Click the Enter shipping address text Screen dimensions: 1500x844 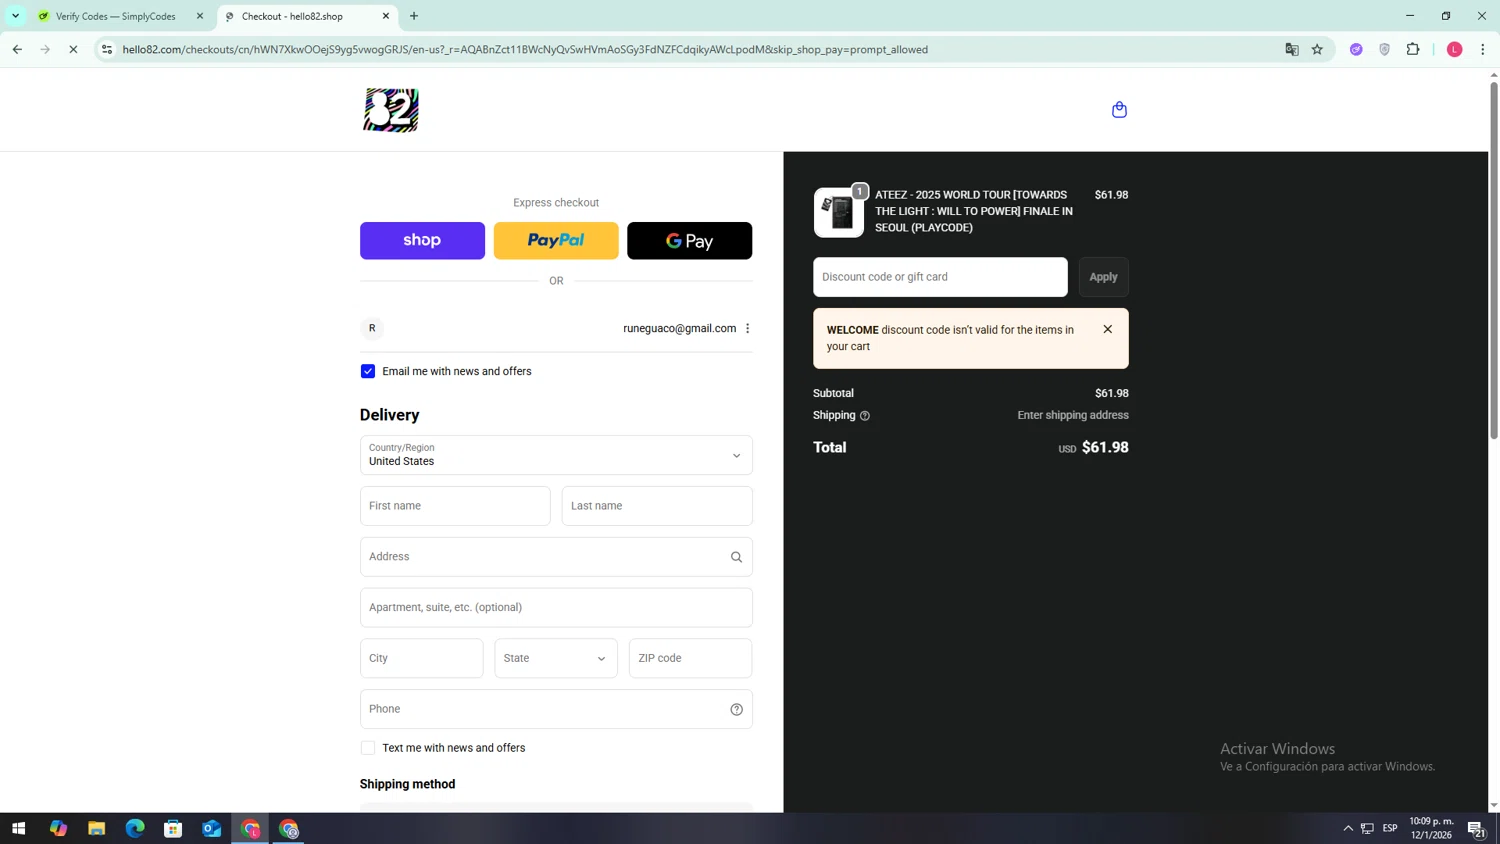point(1073,415)
